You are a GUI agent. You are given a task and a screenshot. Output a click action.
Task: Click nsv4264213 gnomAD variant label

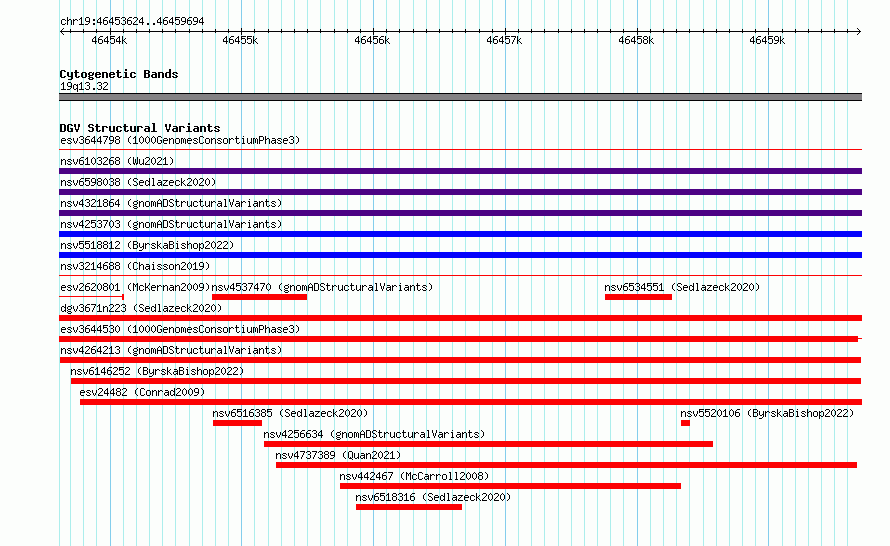171,350
